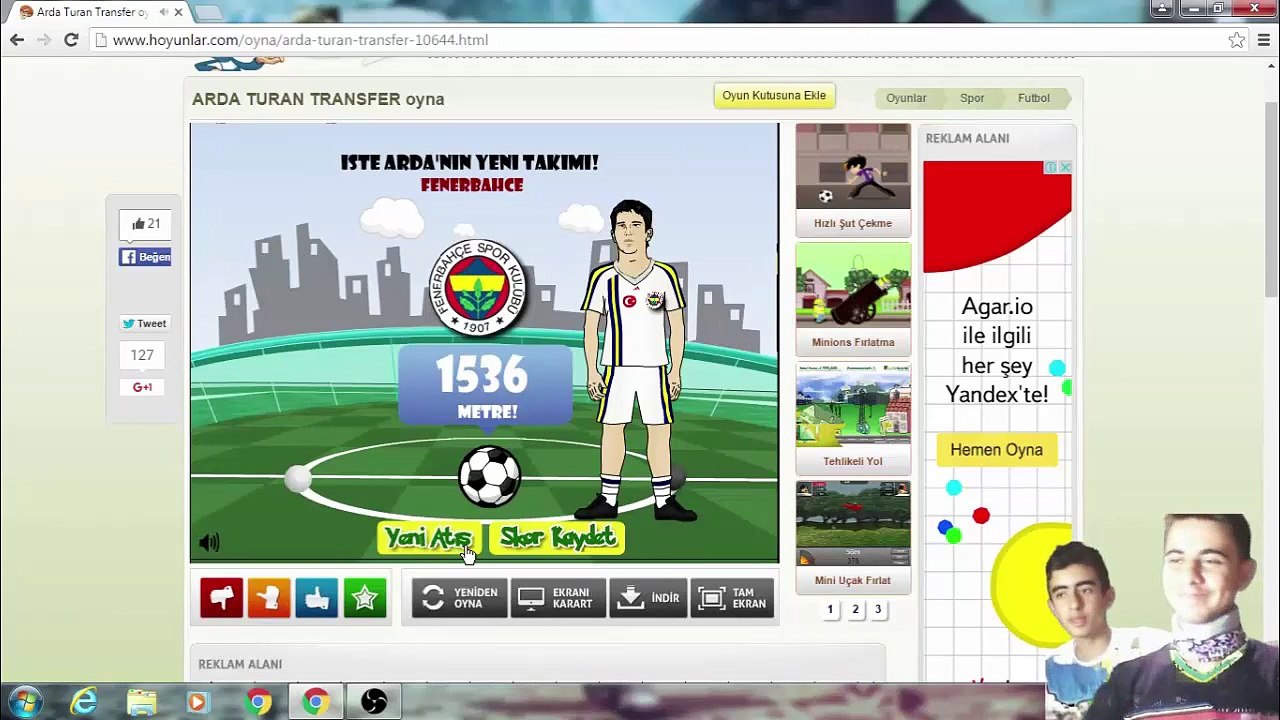1280x720 pixels.
Task: Switch to Tam Ekran fullscreen mode
Action: [x=733, y=598]
